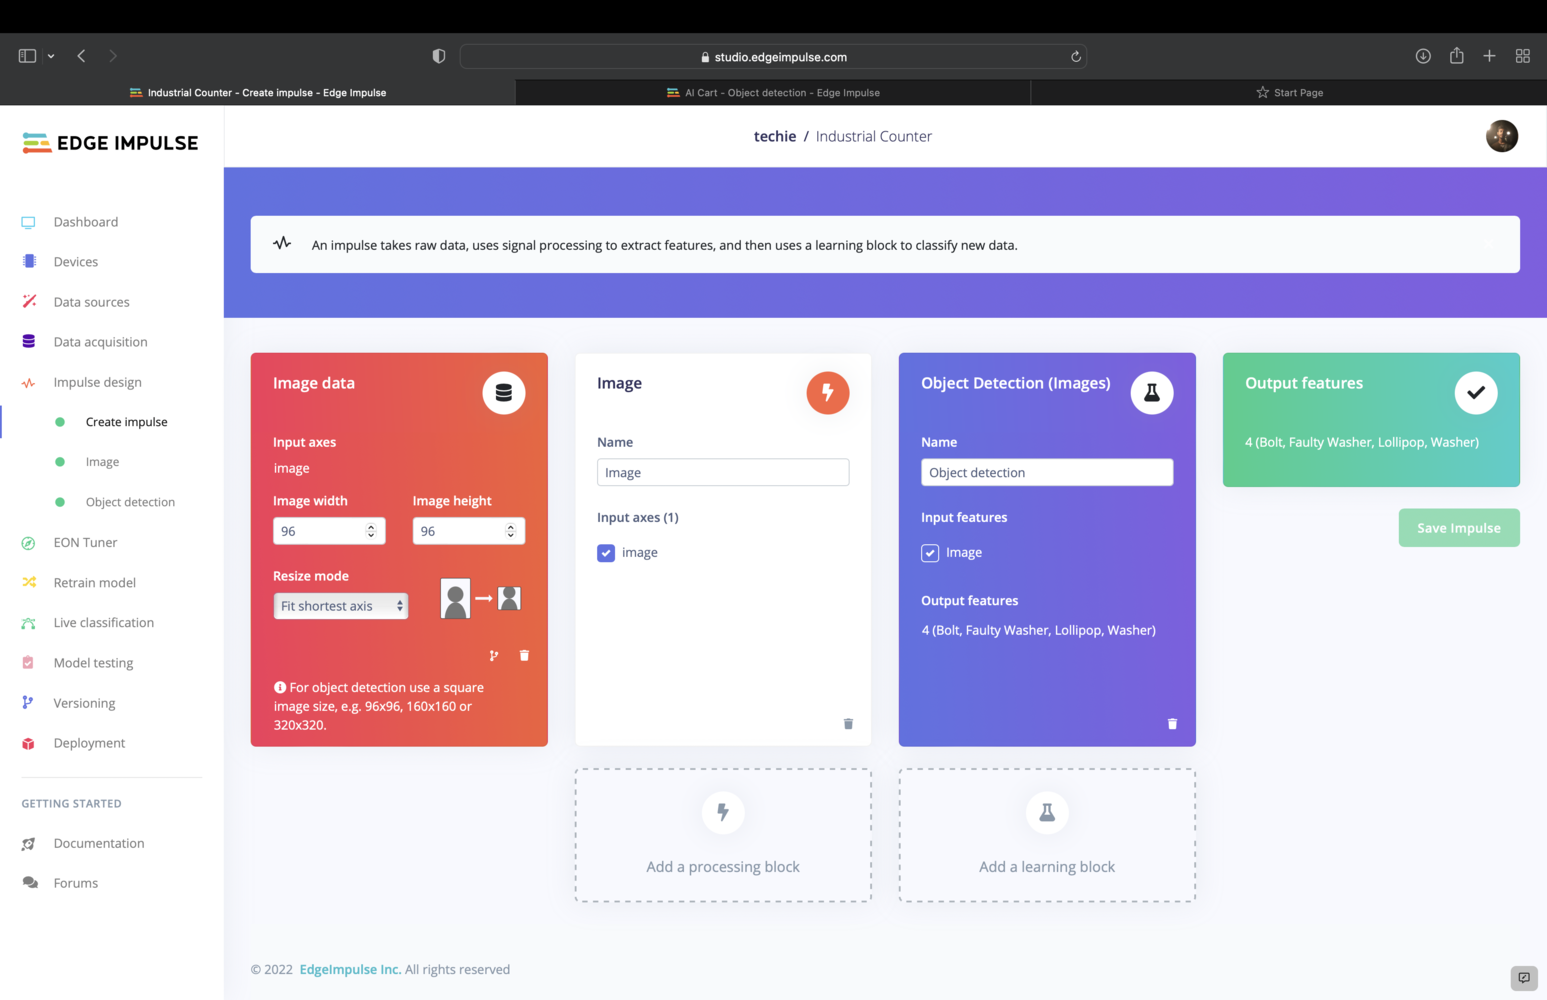This screenshot has width=1547, height=1000.
Task: Reload the page in Safari
Action: 1076,57
